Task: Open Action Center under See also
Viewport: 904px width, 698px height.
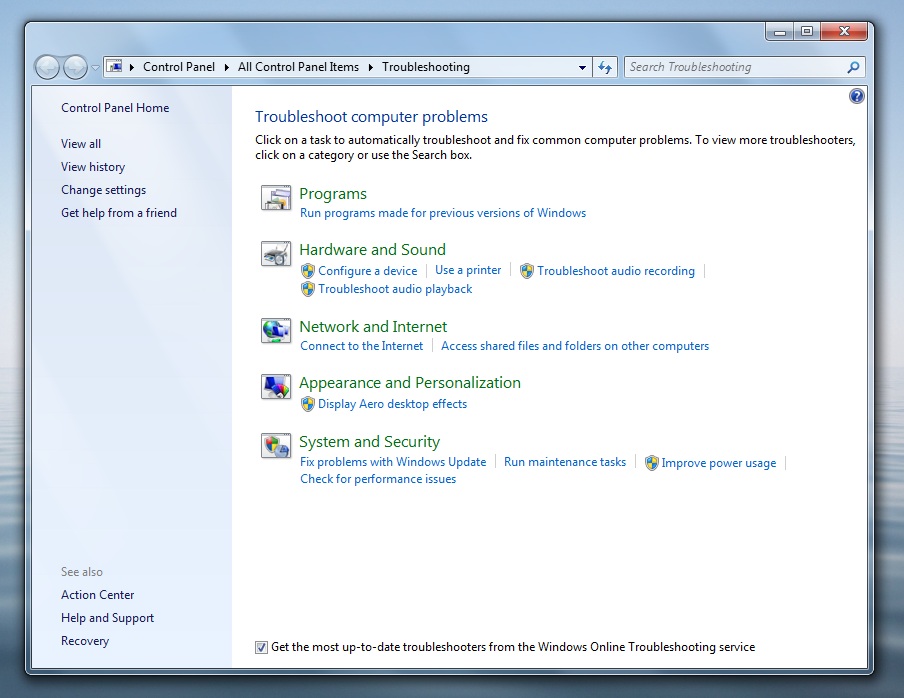Action: tap(97, 595)
